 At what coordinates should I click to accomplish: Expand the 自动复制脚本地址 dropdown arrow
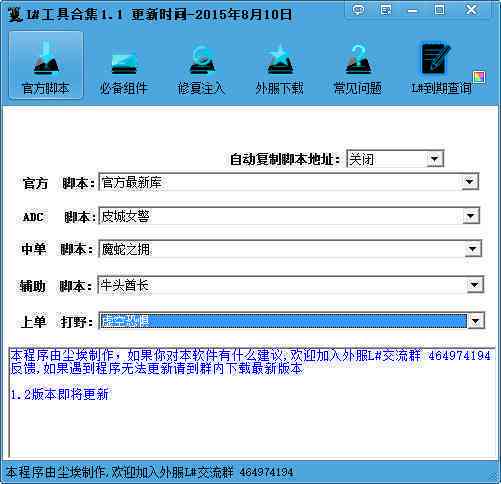(x=434, y=159)
